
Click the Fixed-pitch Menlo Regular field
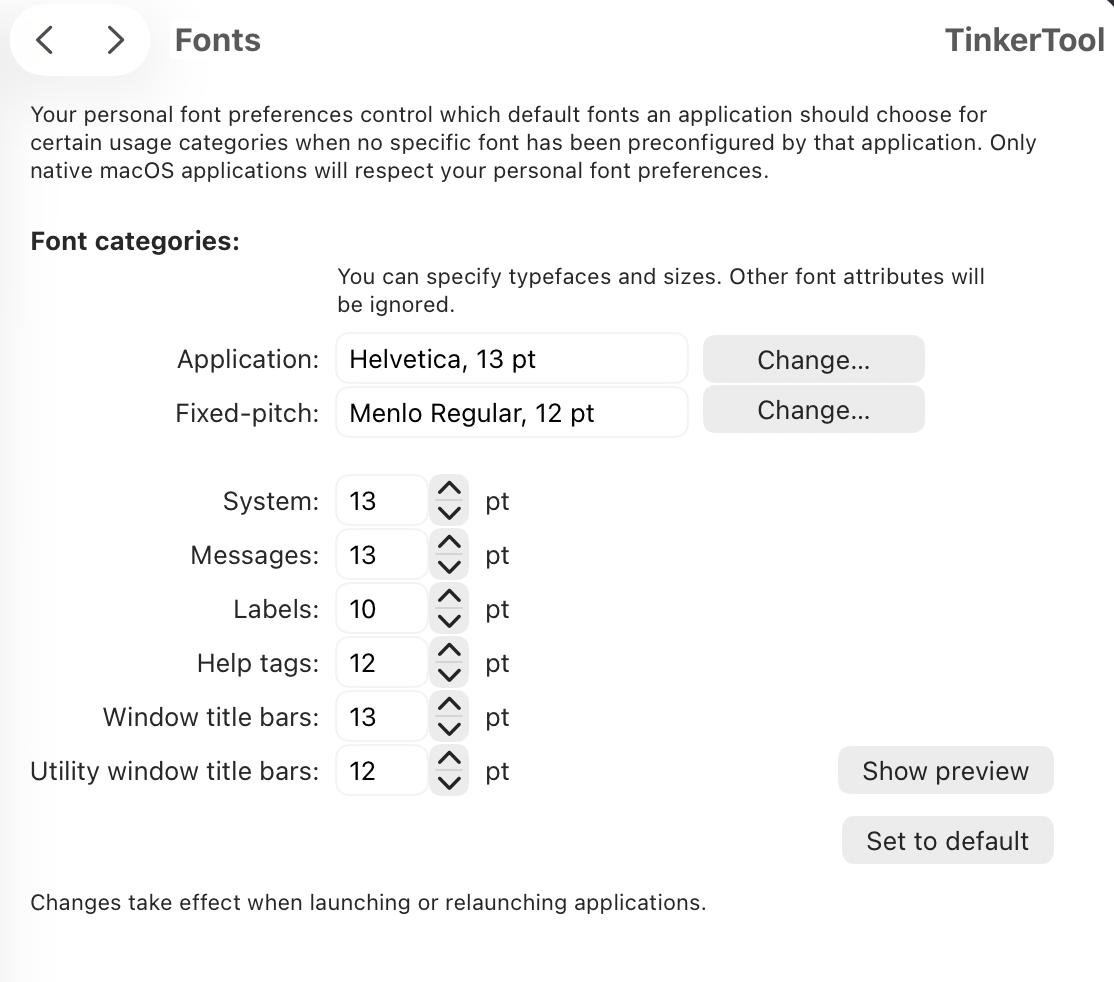pos(511,413)
